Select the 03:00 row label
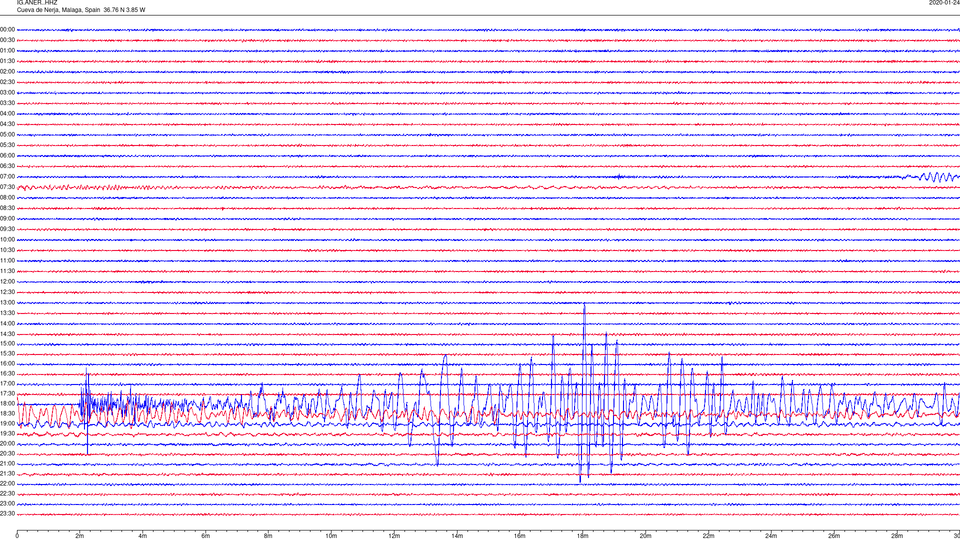Screen dimensions: 960x540 7,93
